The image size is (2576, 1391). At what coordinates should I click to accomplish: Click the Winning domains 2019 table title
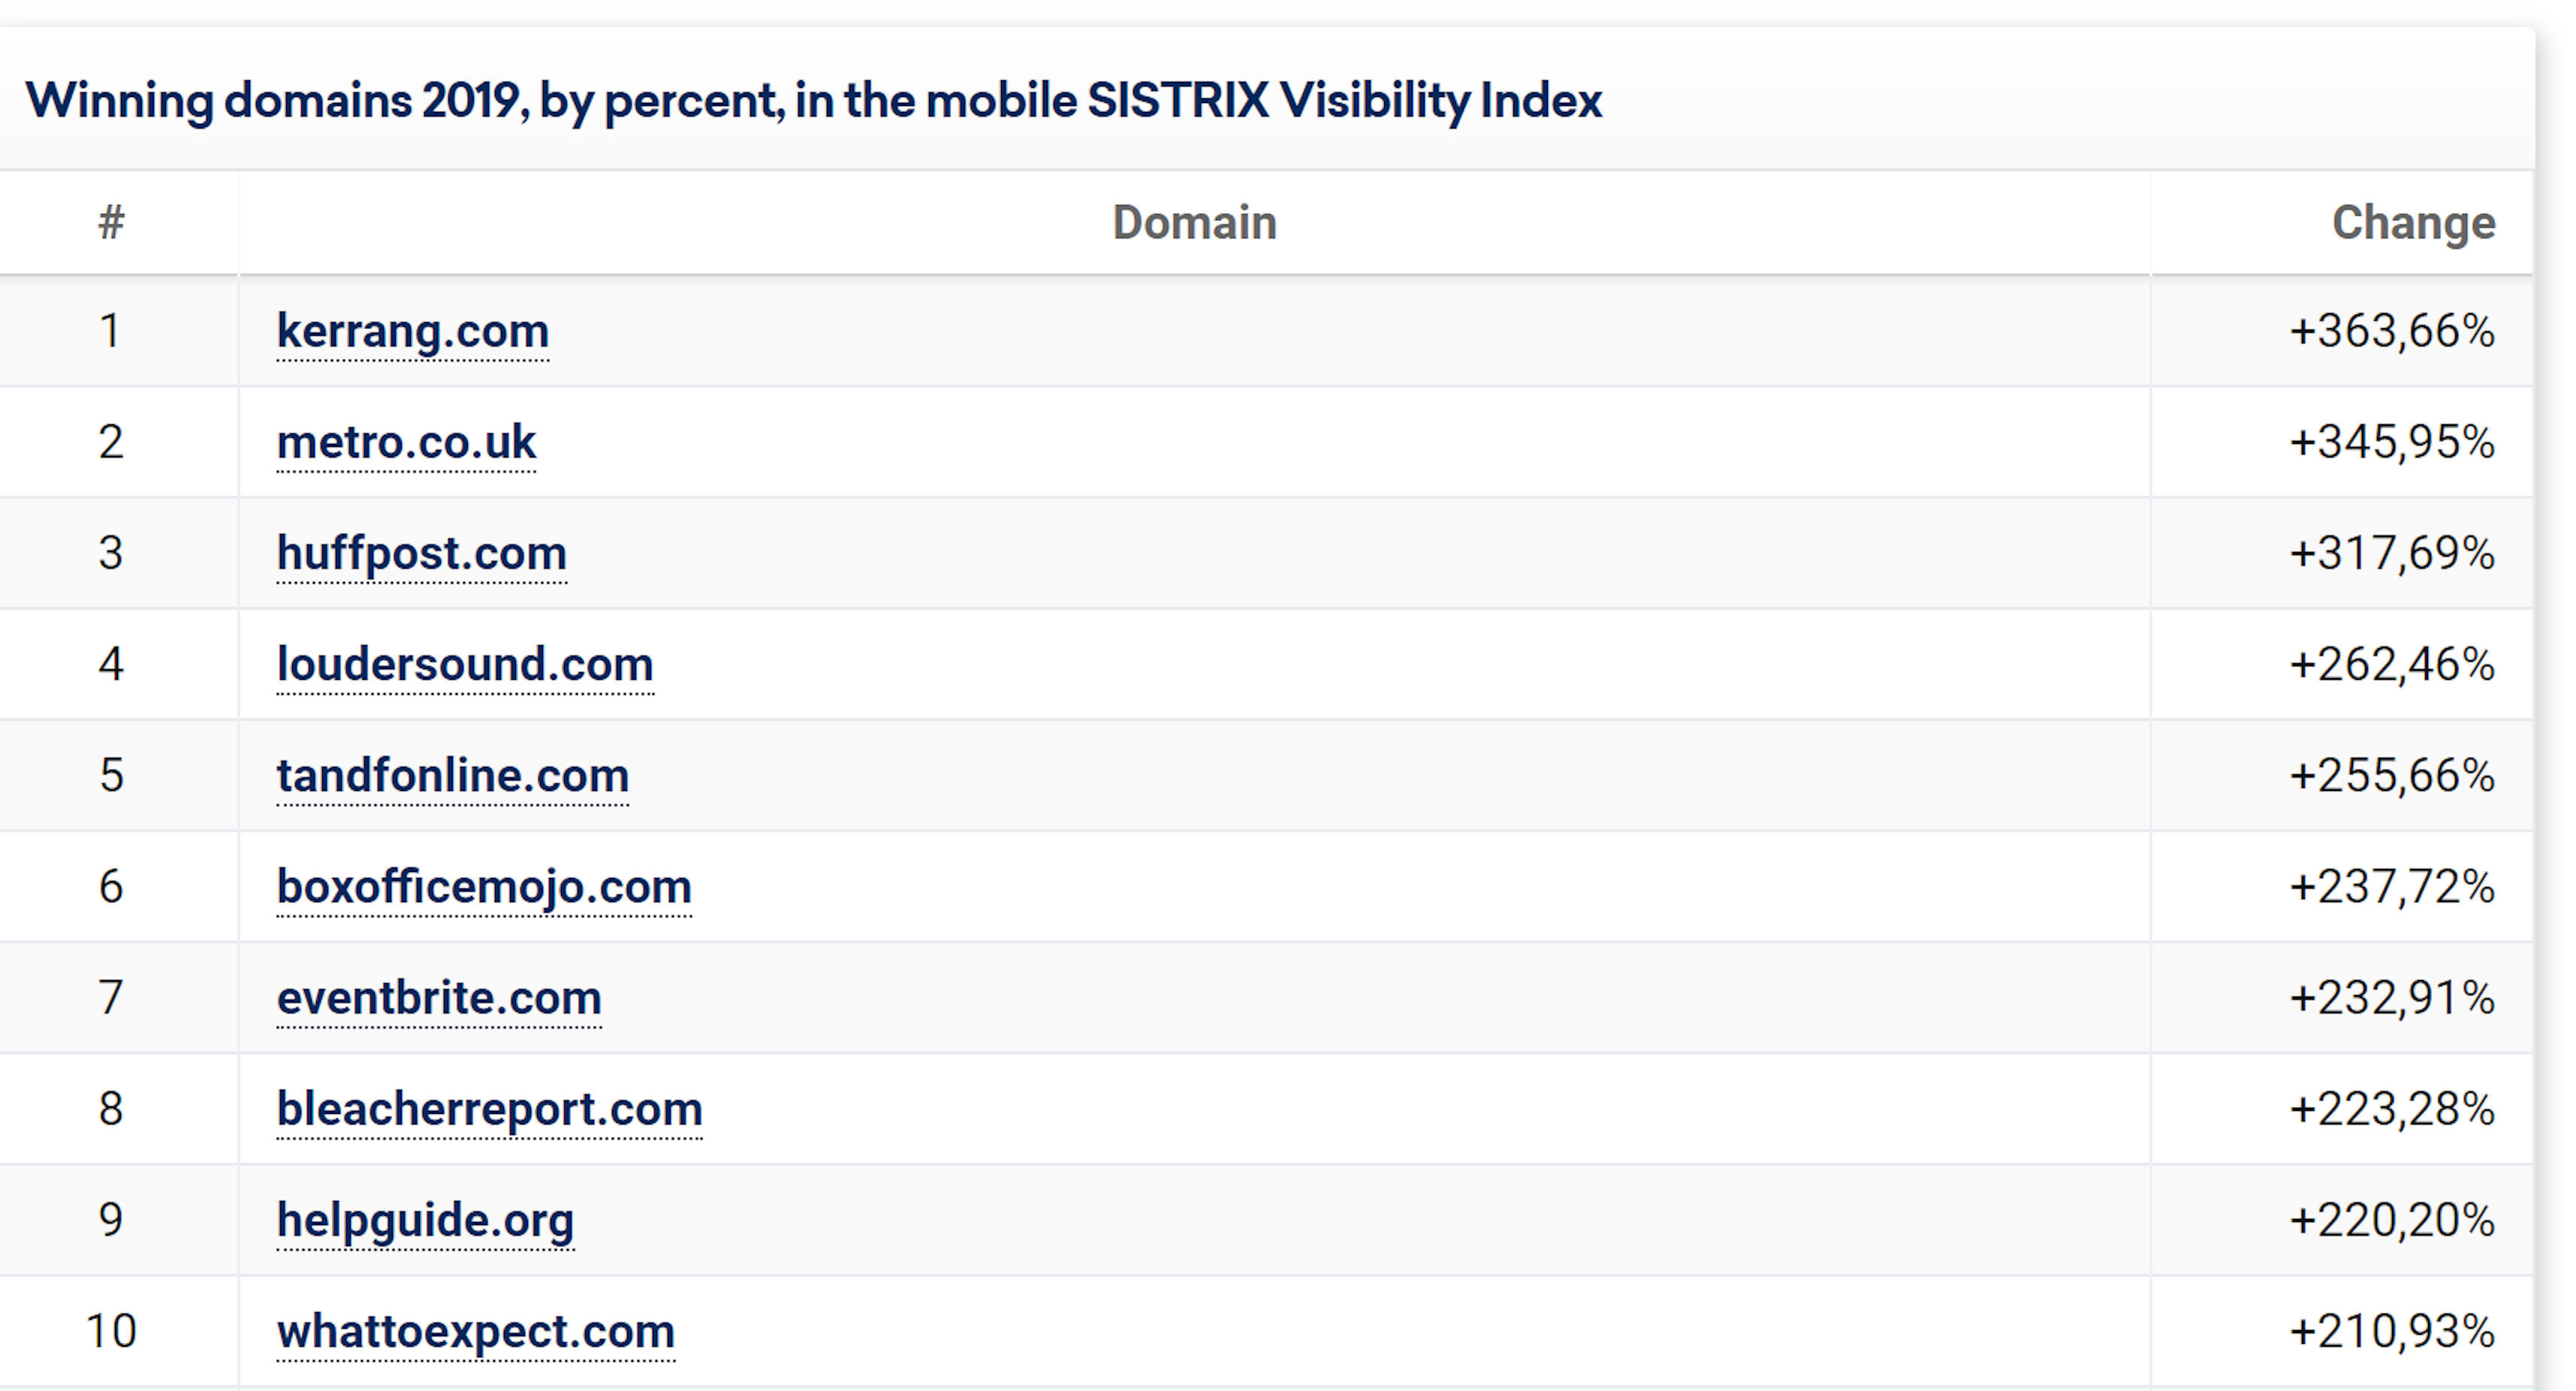[814, 100]
